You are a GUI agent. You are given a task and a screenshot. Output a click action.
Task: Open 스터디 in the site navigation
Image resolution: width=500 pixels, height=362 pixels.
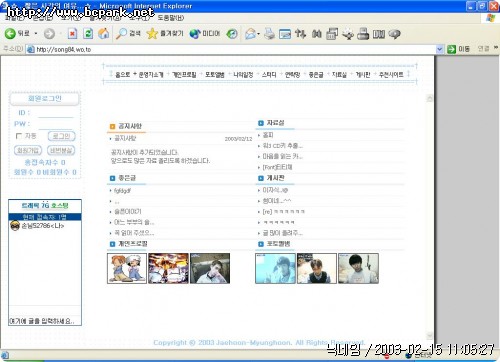(269, 75)
